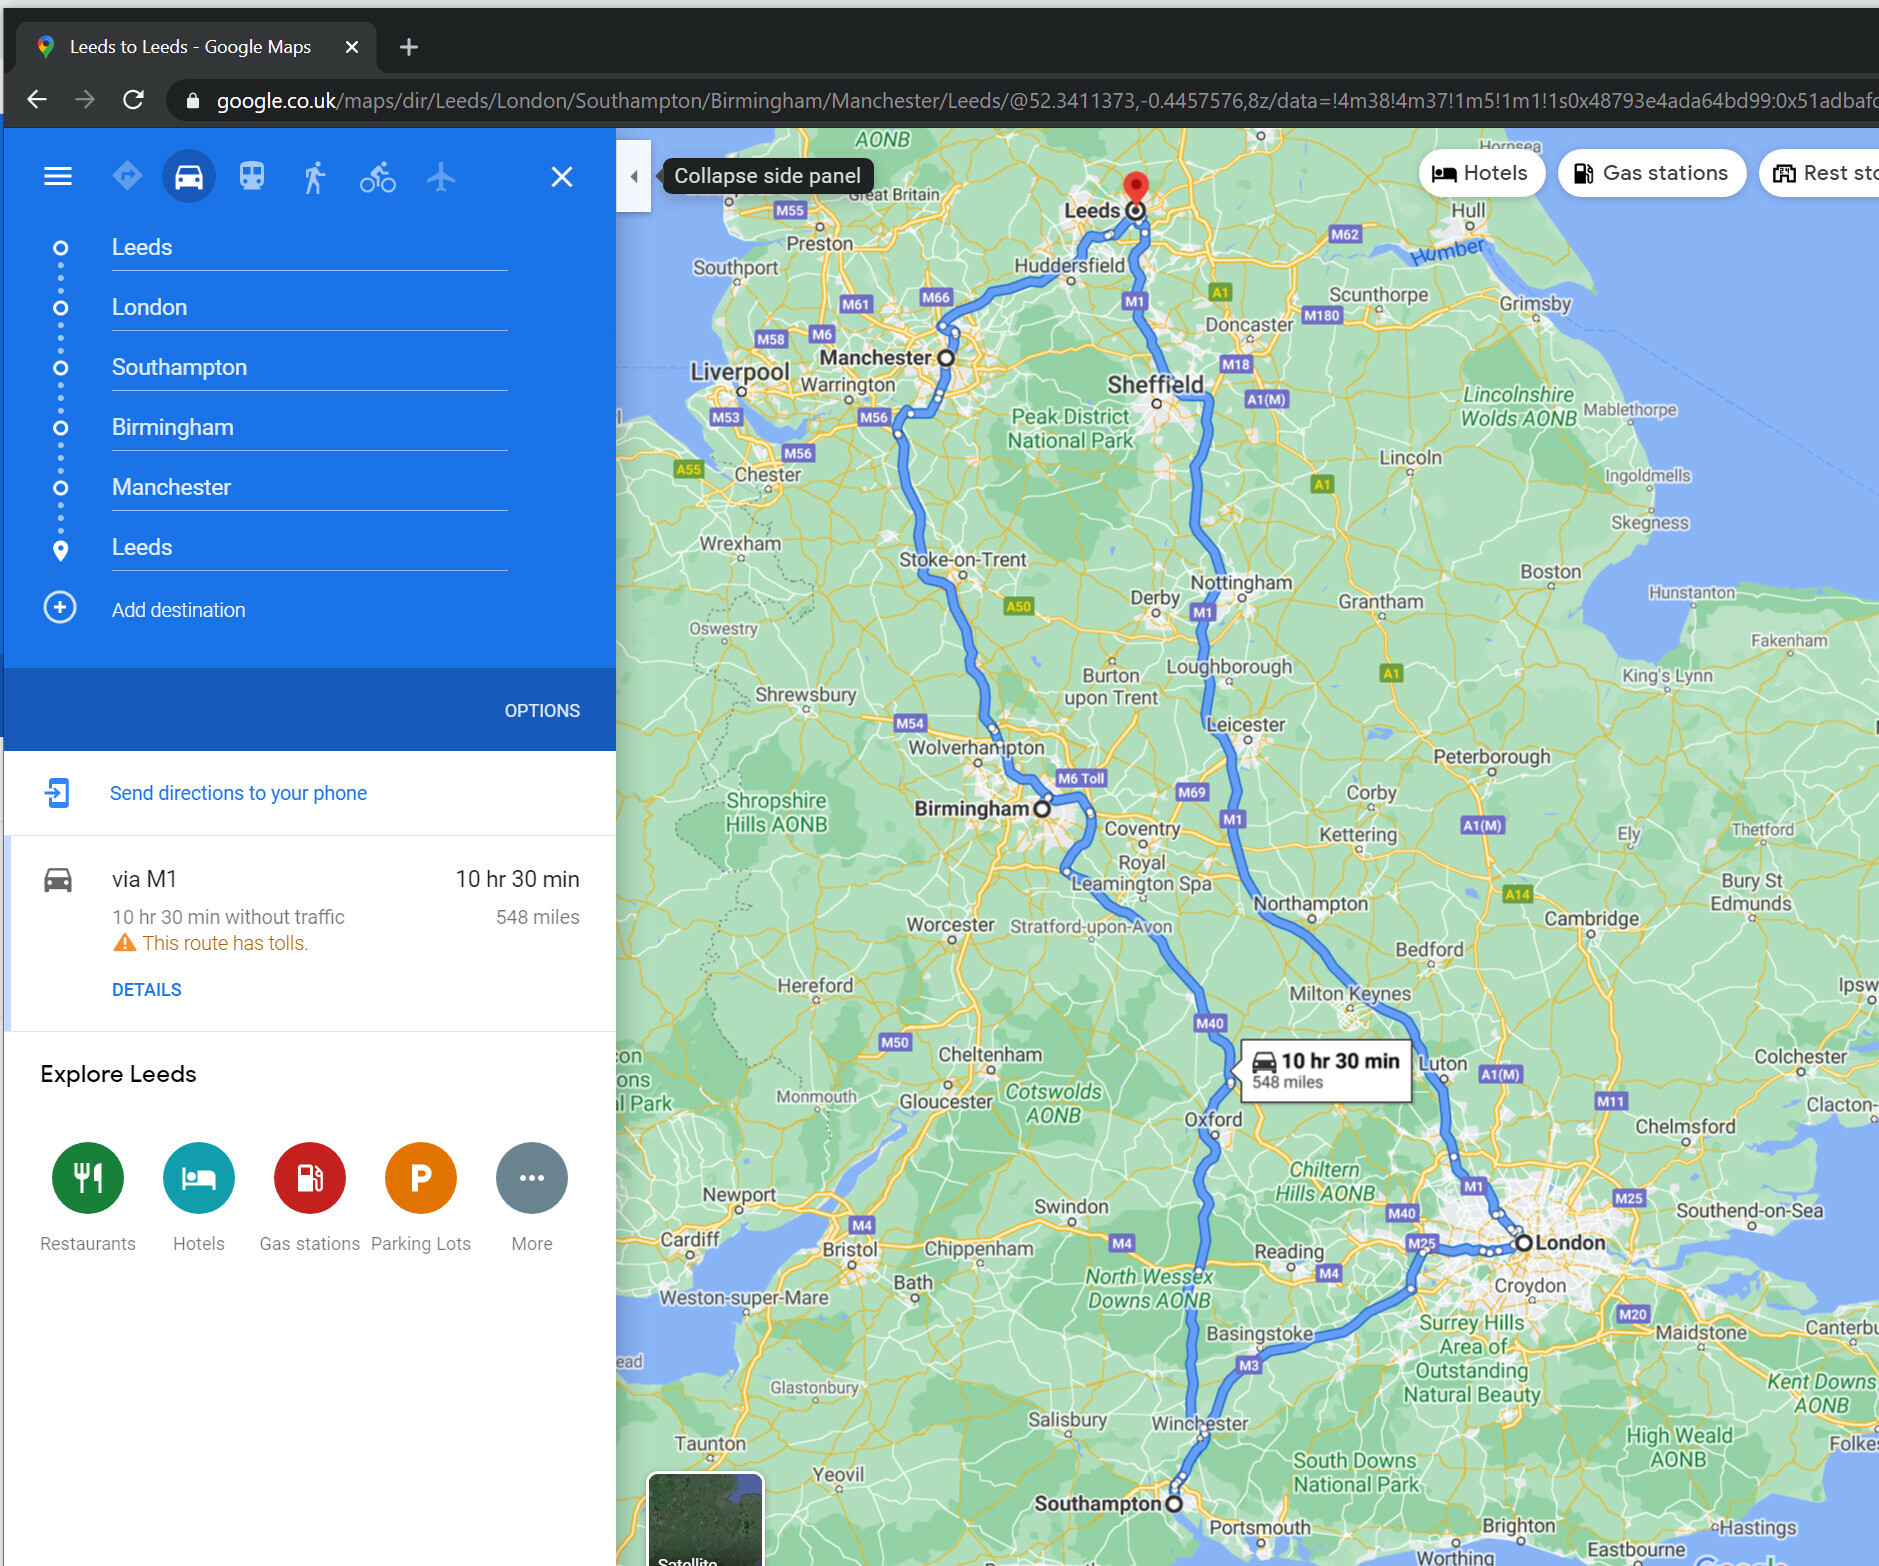
Task: Click Hotels chip on map
Action: tap(1481, 173)
